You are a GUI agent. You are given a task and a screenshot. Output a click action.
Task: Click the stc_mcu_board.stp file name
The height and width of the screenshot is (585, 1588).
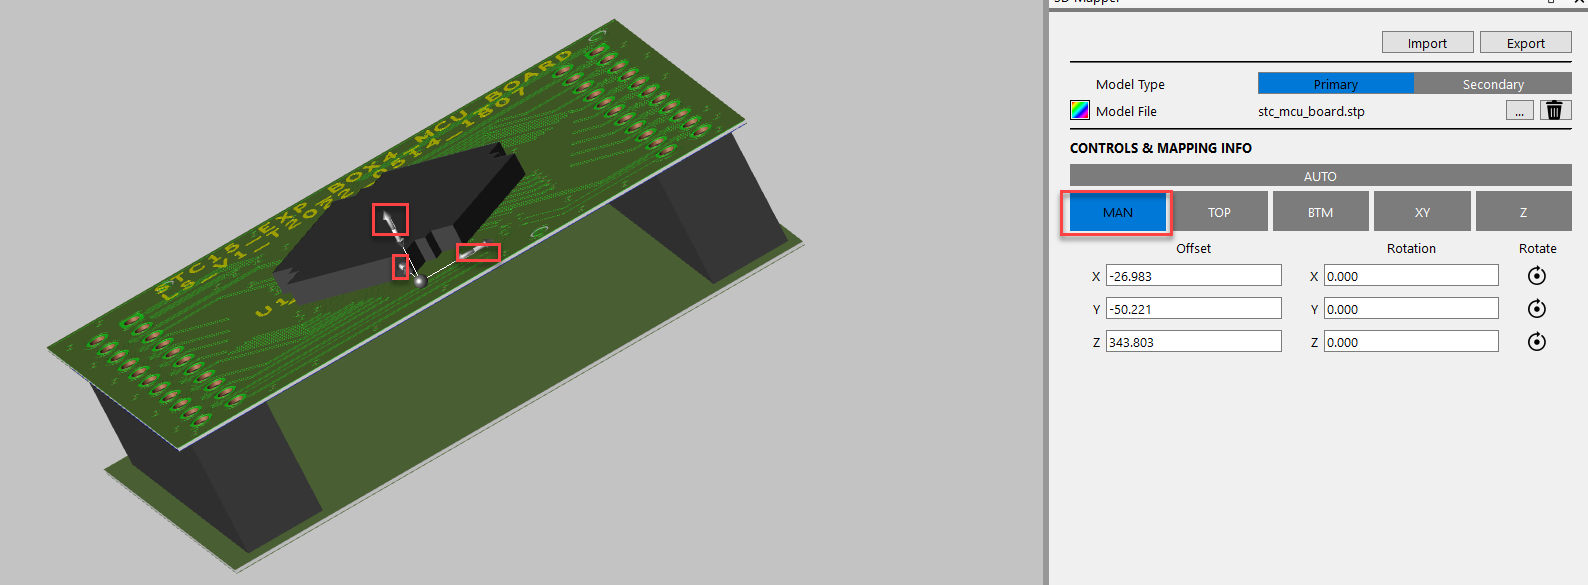[x=1311, y=111]
